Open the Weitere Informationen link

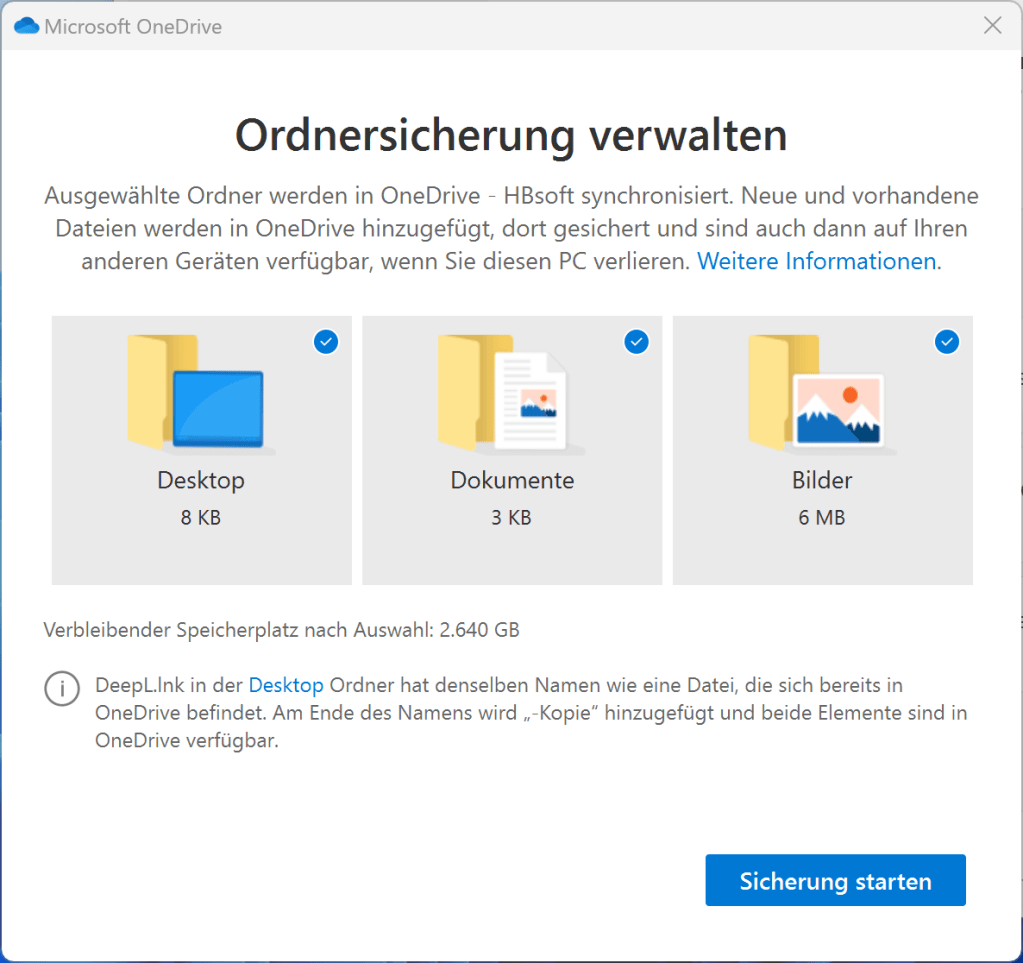(816, 262)
